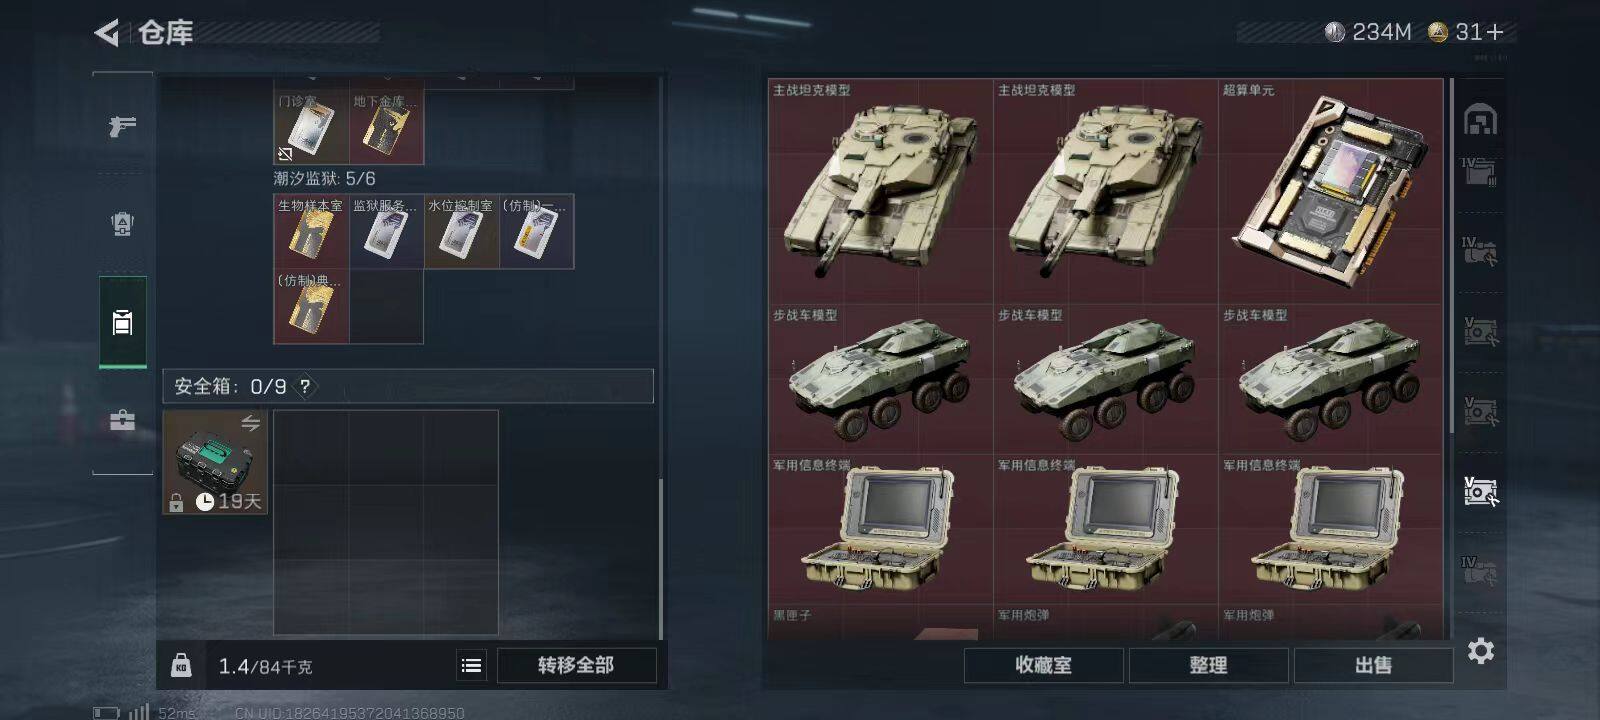Select the 超算单元 item thumbnail

[1331, 192]
